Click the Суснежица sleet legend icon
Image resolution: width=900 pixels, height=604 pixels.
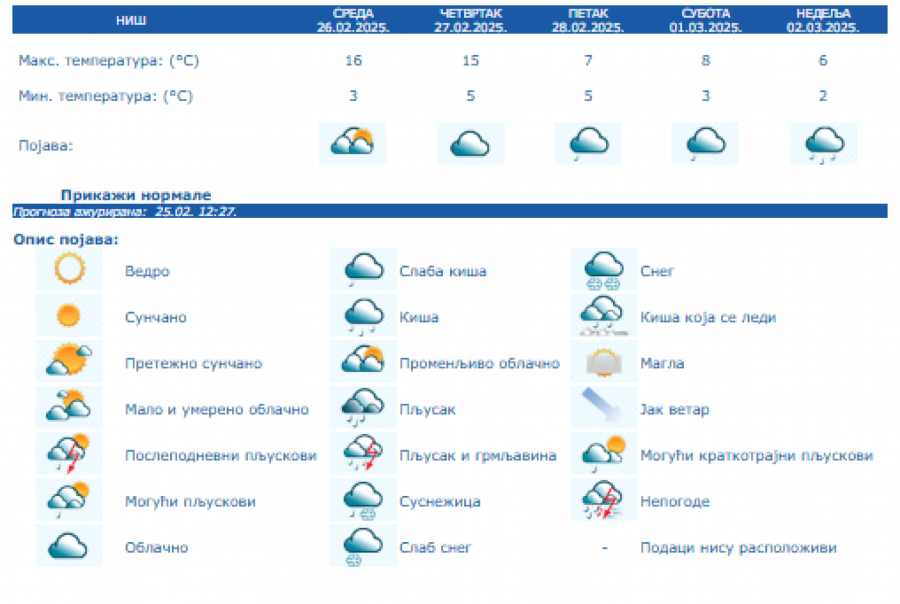pos(363,501)
